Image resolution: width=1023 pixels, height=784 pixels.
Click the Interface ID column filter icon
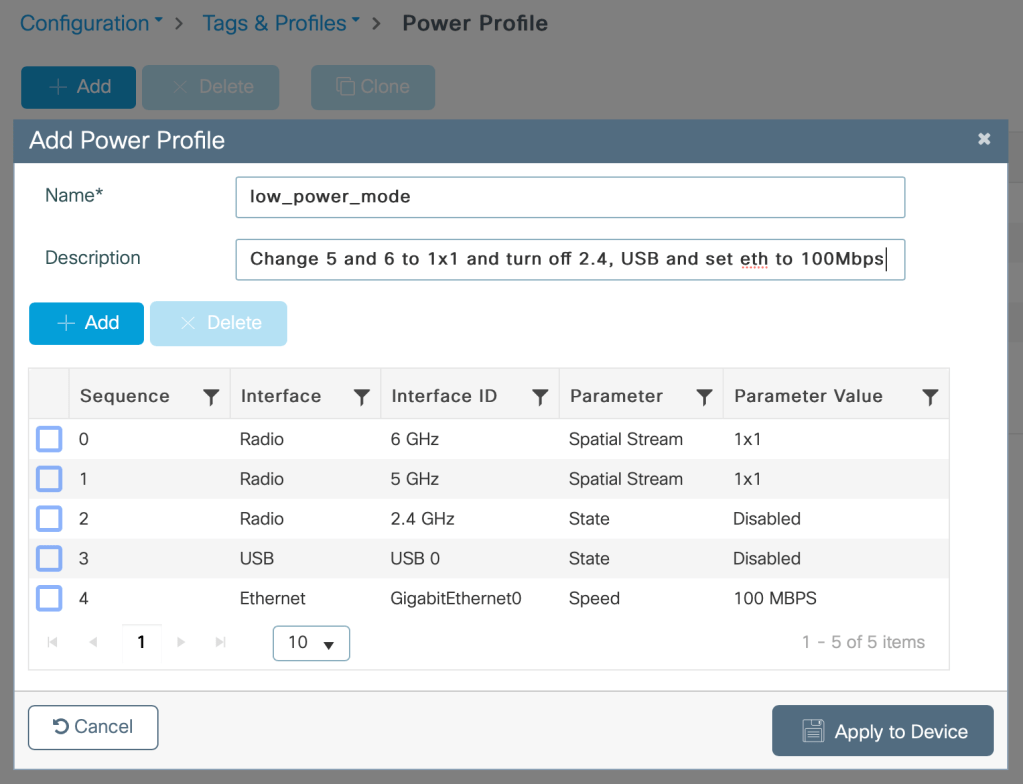(x=540, y=397)
